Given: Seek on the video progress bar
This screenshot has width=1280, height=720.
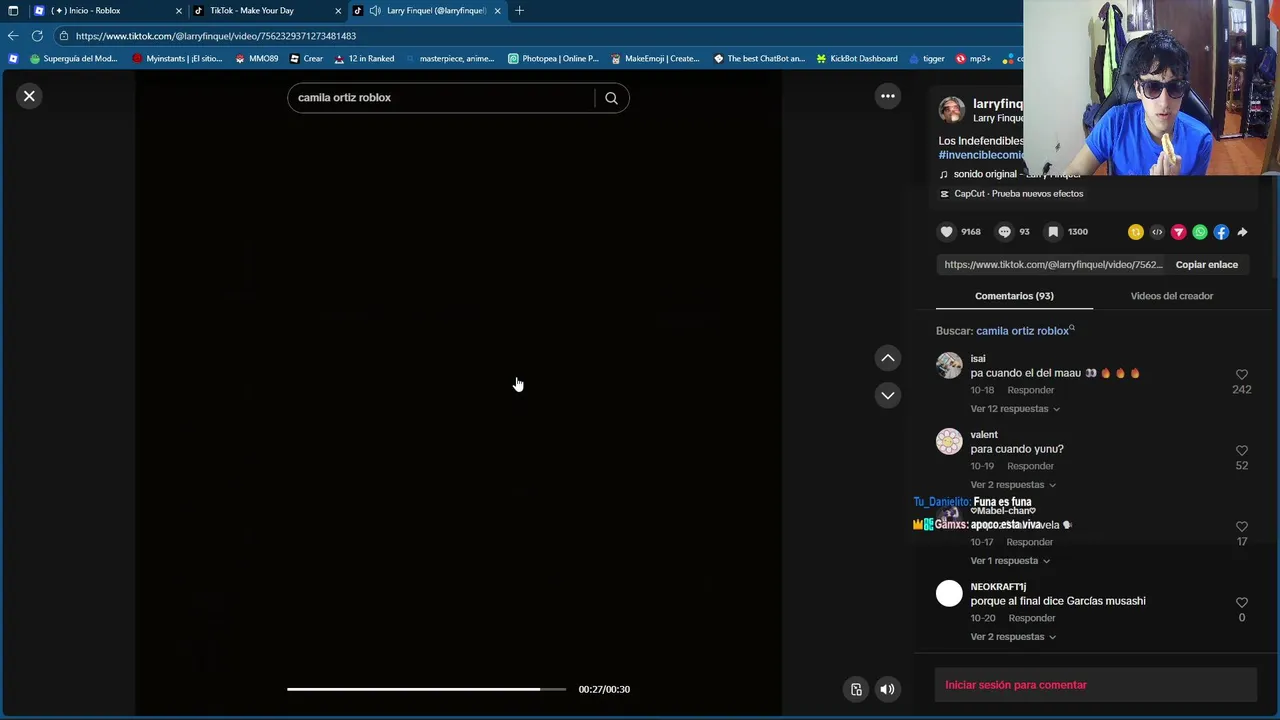Looking at the screenshot, I should pyautogui.click(x=426, y=689).
